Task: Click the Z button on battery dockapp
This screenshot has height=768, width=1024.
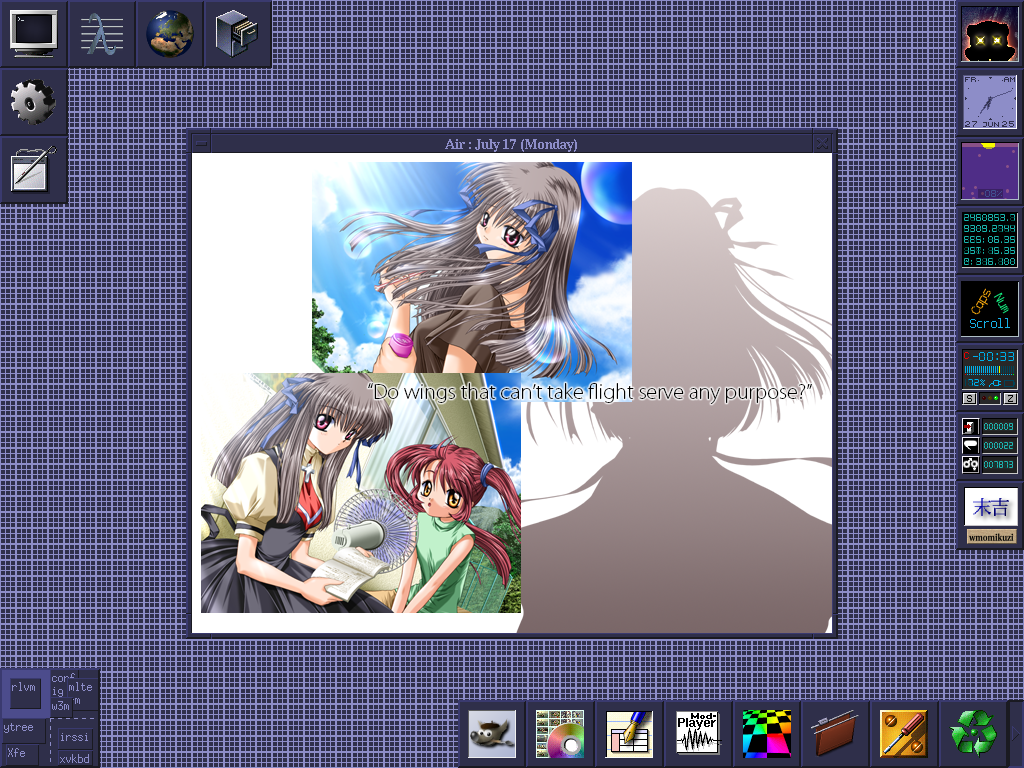Action: pos(1010,398)
